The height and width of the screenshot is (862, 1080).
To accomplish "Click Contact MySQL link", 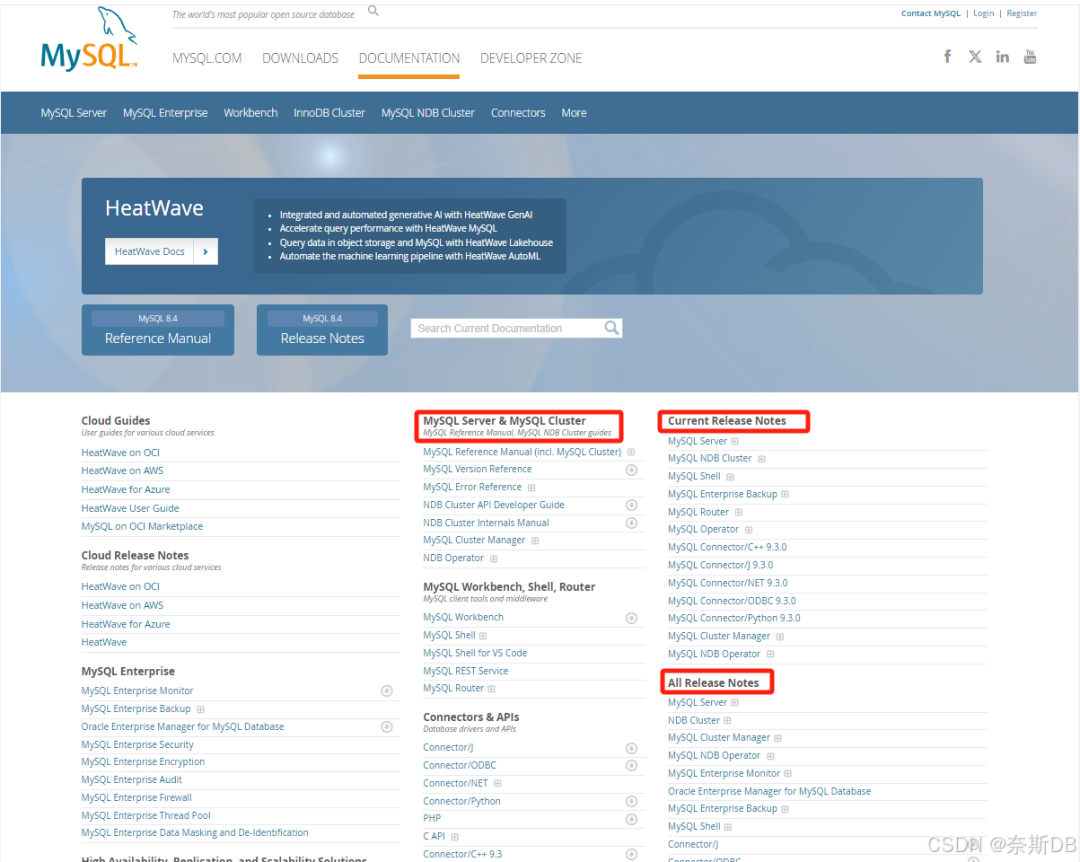I will (931, 13).
